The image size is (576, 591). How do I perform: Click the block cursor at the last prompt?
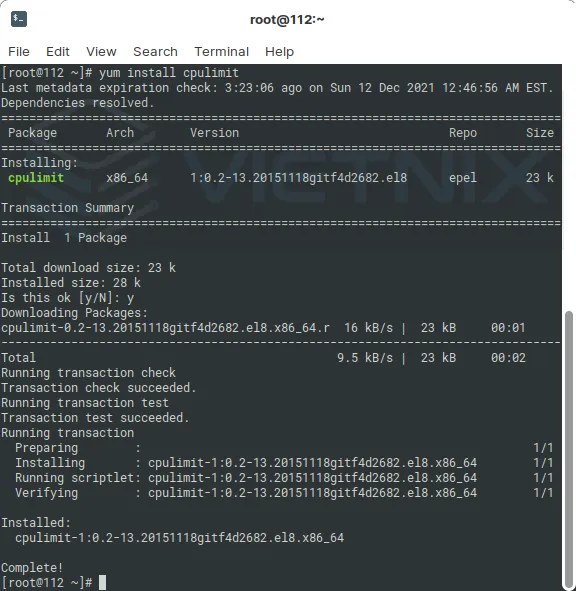point(102,583)
